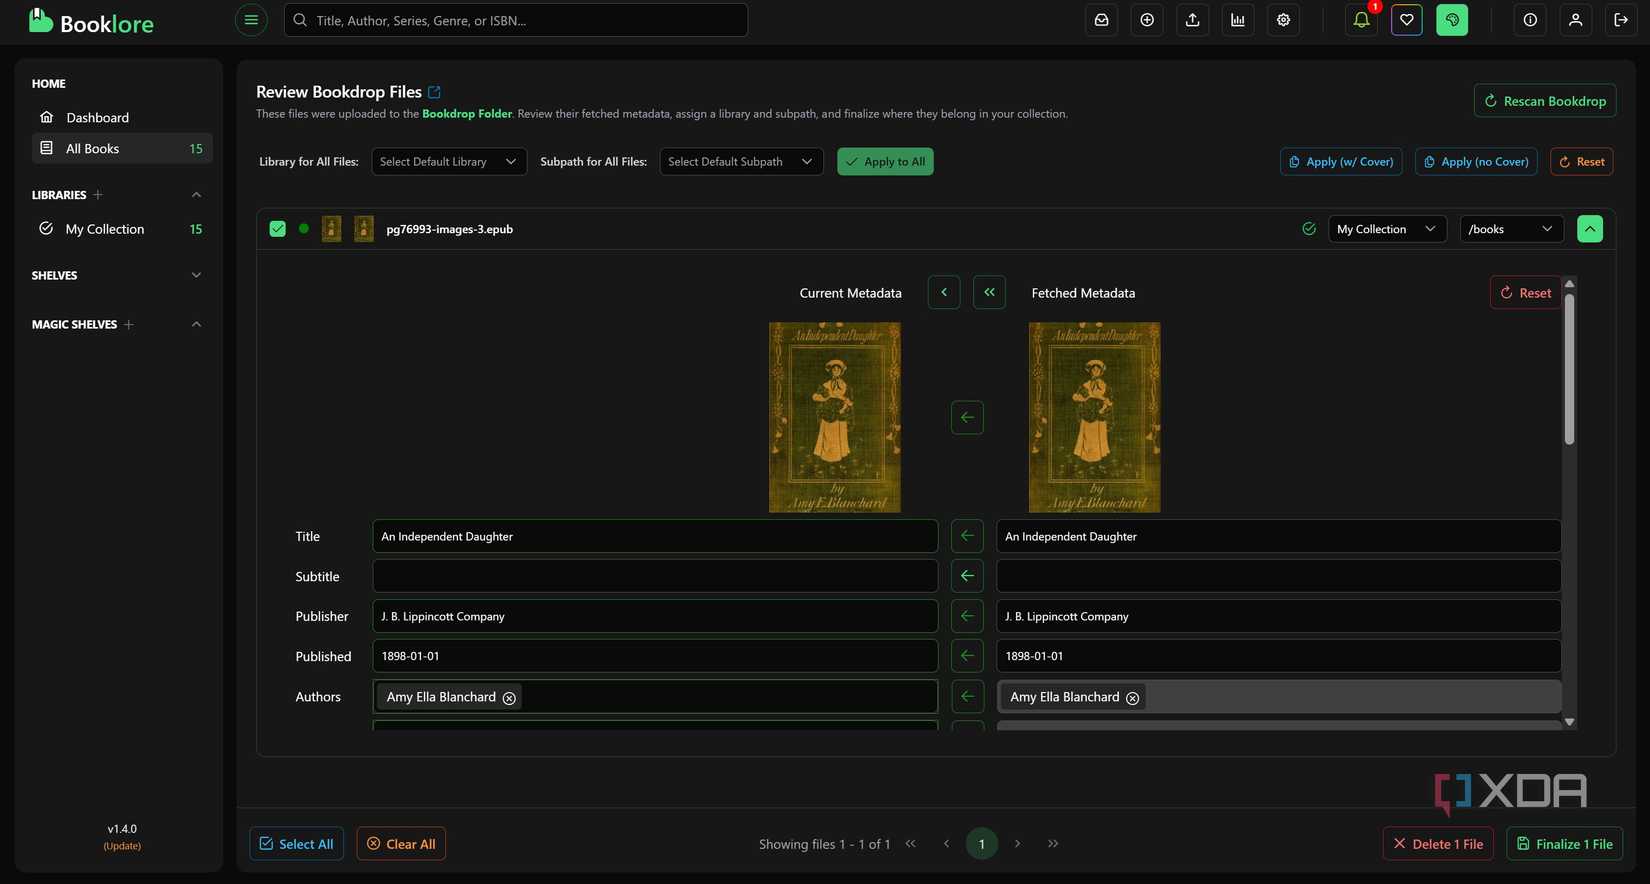The height and width of the screenshot is (884, 1650).
Task: Copy fetched Title to current metadata arrow
Action: [967, 536]
